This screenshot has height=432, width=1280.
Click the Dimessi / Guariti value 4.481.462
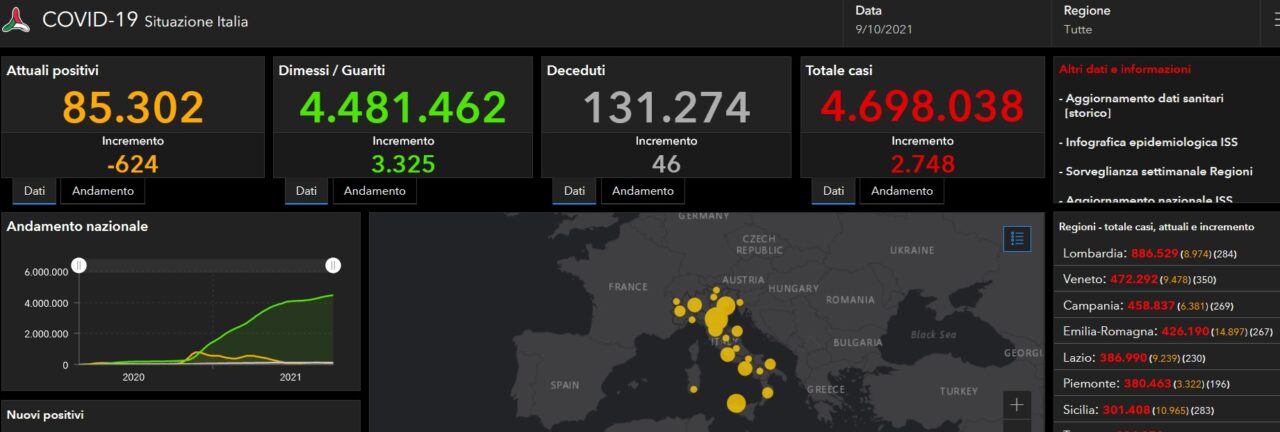(x=403, y=107)
